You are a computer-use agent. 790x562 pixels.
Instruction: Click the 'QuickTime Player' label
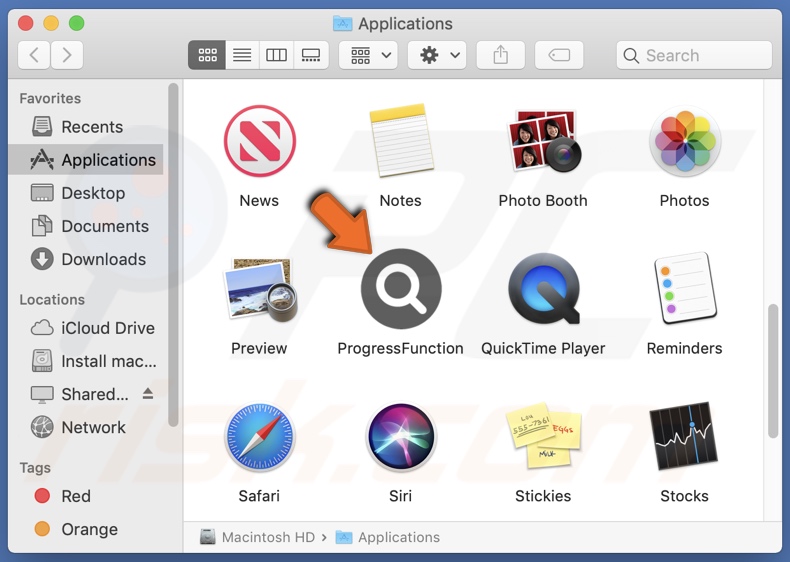(543, 348)
